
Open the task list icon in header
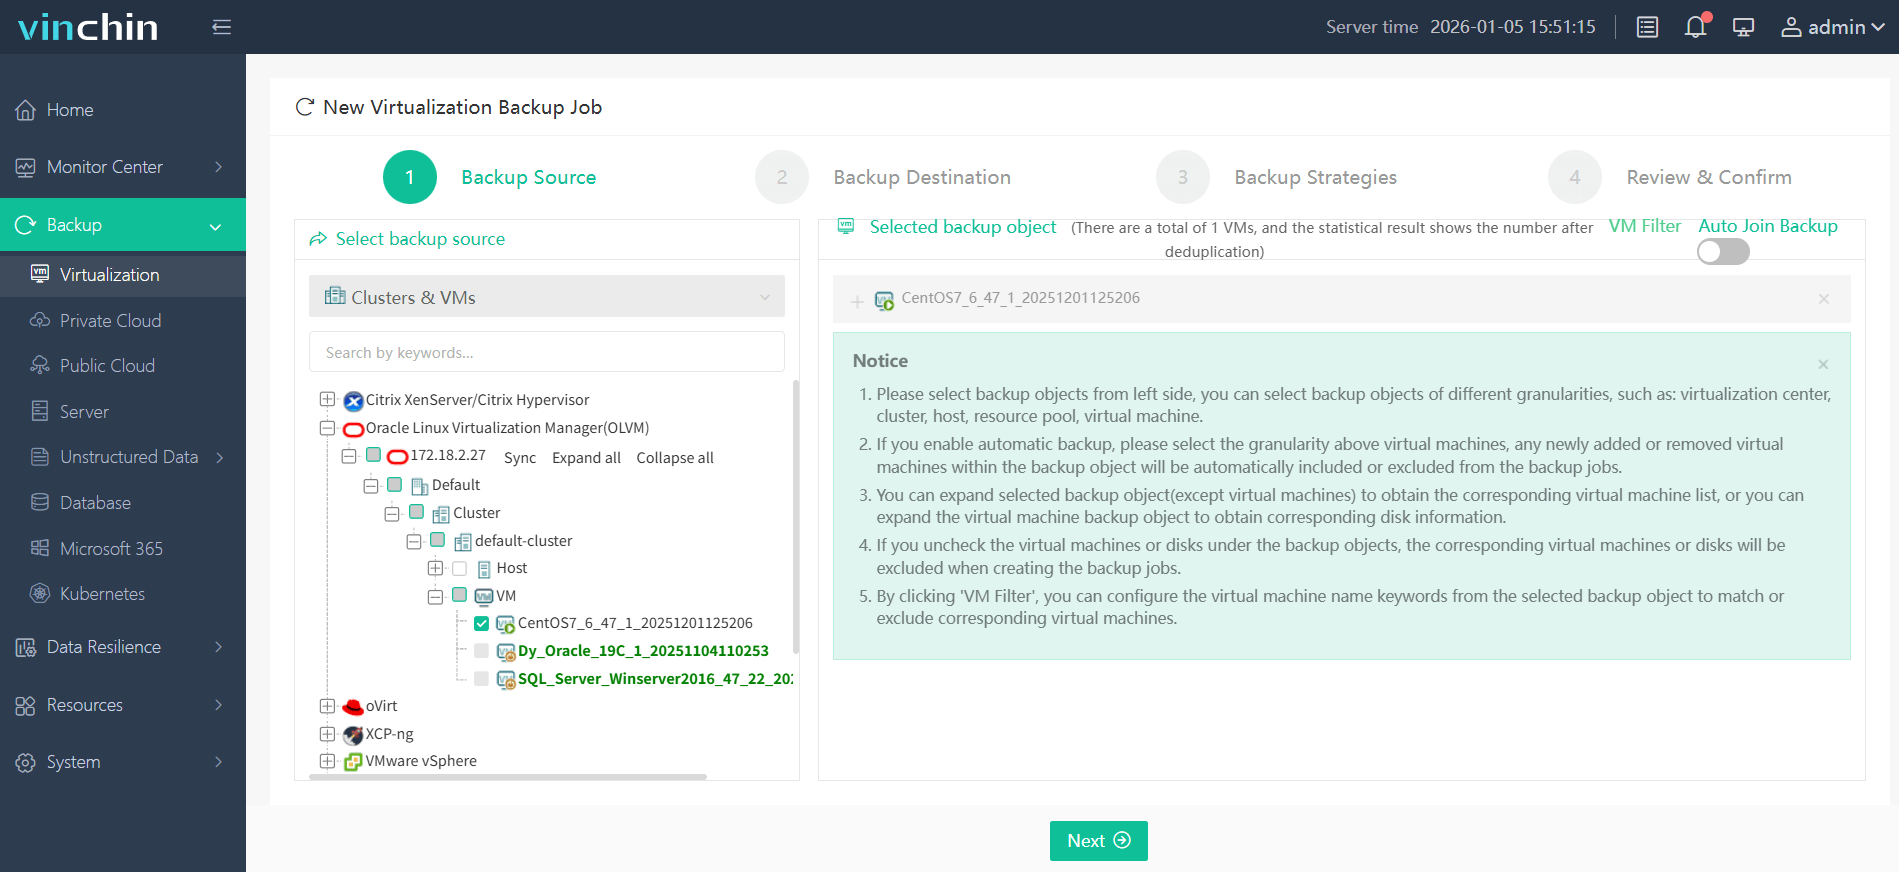[1647, 27]
